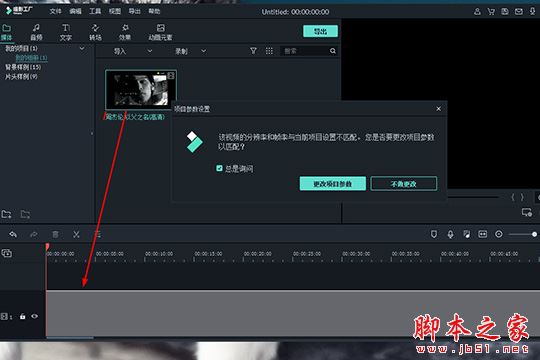The width and height of the screenshot is (540, 360).
Task: Select the 背景样例 (15) folder
Action: (x=23, y=67)
